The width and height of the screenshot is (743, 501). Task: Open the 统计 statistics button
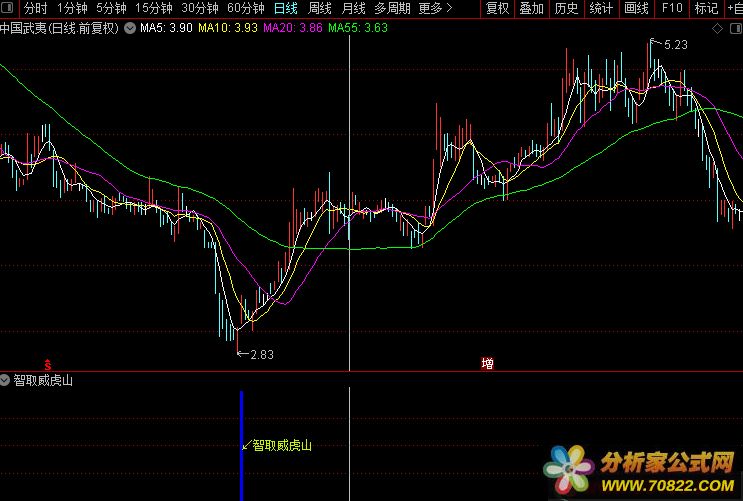[x=601, y=8]
